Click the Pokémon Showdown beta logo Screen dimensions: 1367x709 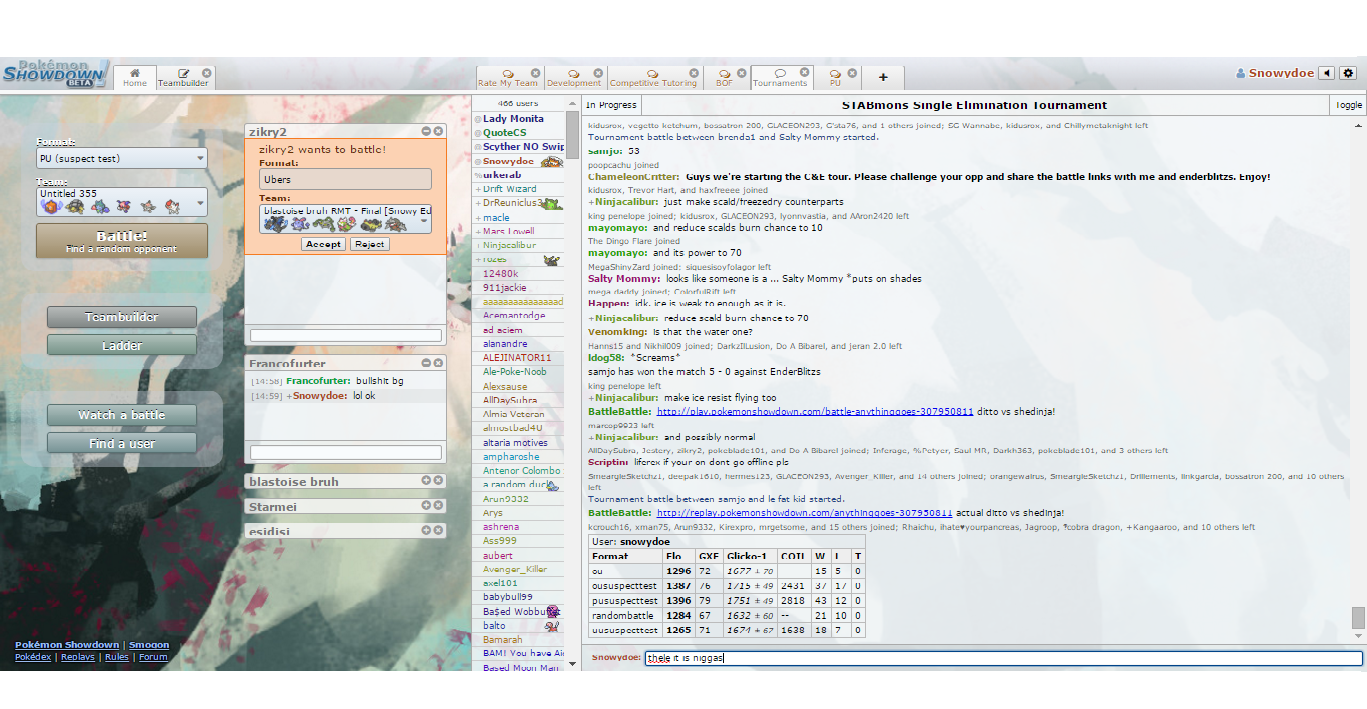point(55,73)
